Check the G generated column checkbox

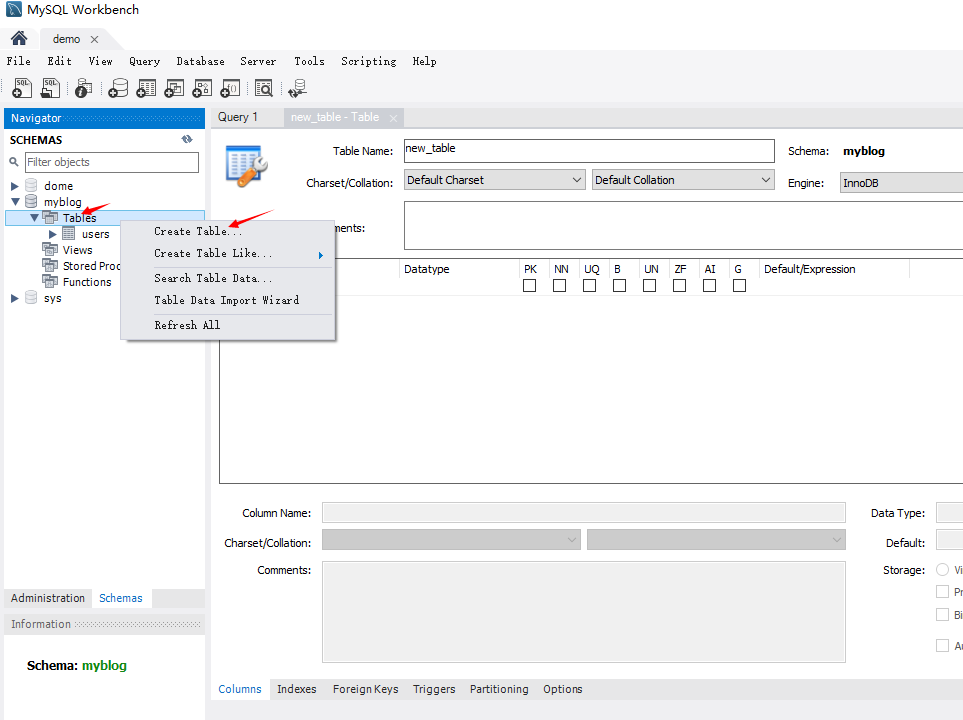click(x=739, y=286)
